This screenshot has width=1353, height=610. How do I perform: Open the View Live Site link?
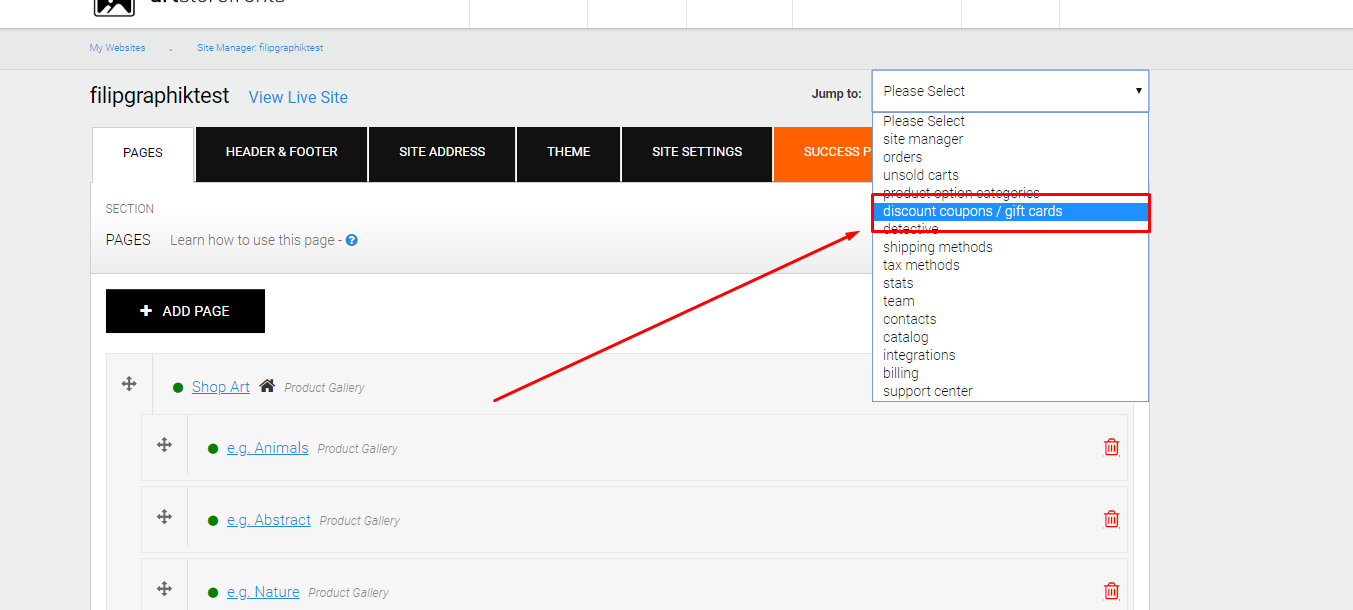(x=298, y=97)
